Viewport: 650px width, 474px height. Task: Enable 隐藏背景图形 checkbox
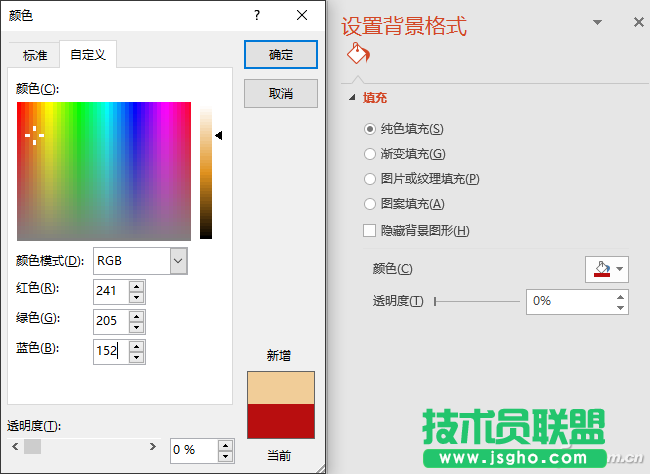pyautogui.click(x=371, y=231)
